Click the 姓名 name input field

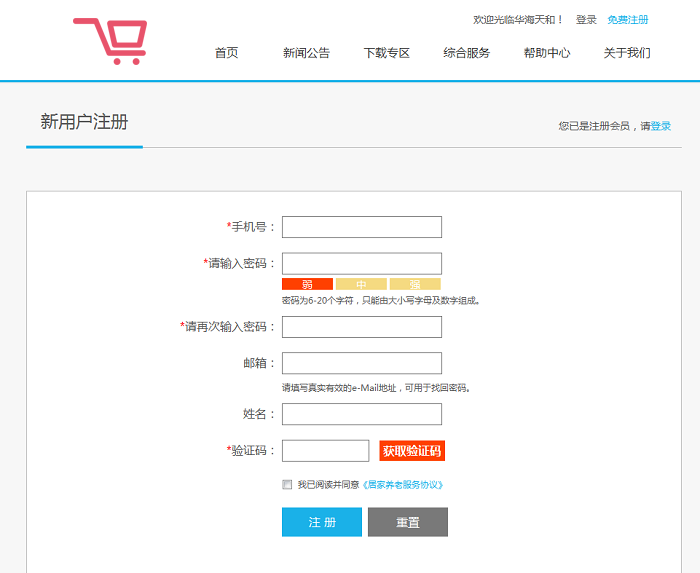pyautogui.click(x=362, y=414)
